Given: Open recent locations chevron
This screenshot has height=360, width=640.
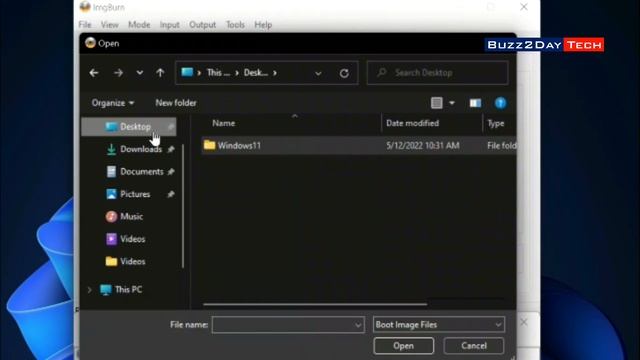Looking at the screenshot, I should (x=140, y=73).
